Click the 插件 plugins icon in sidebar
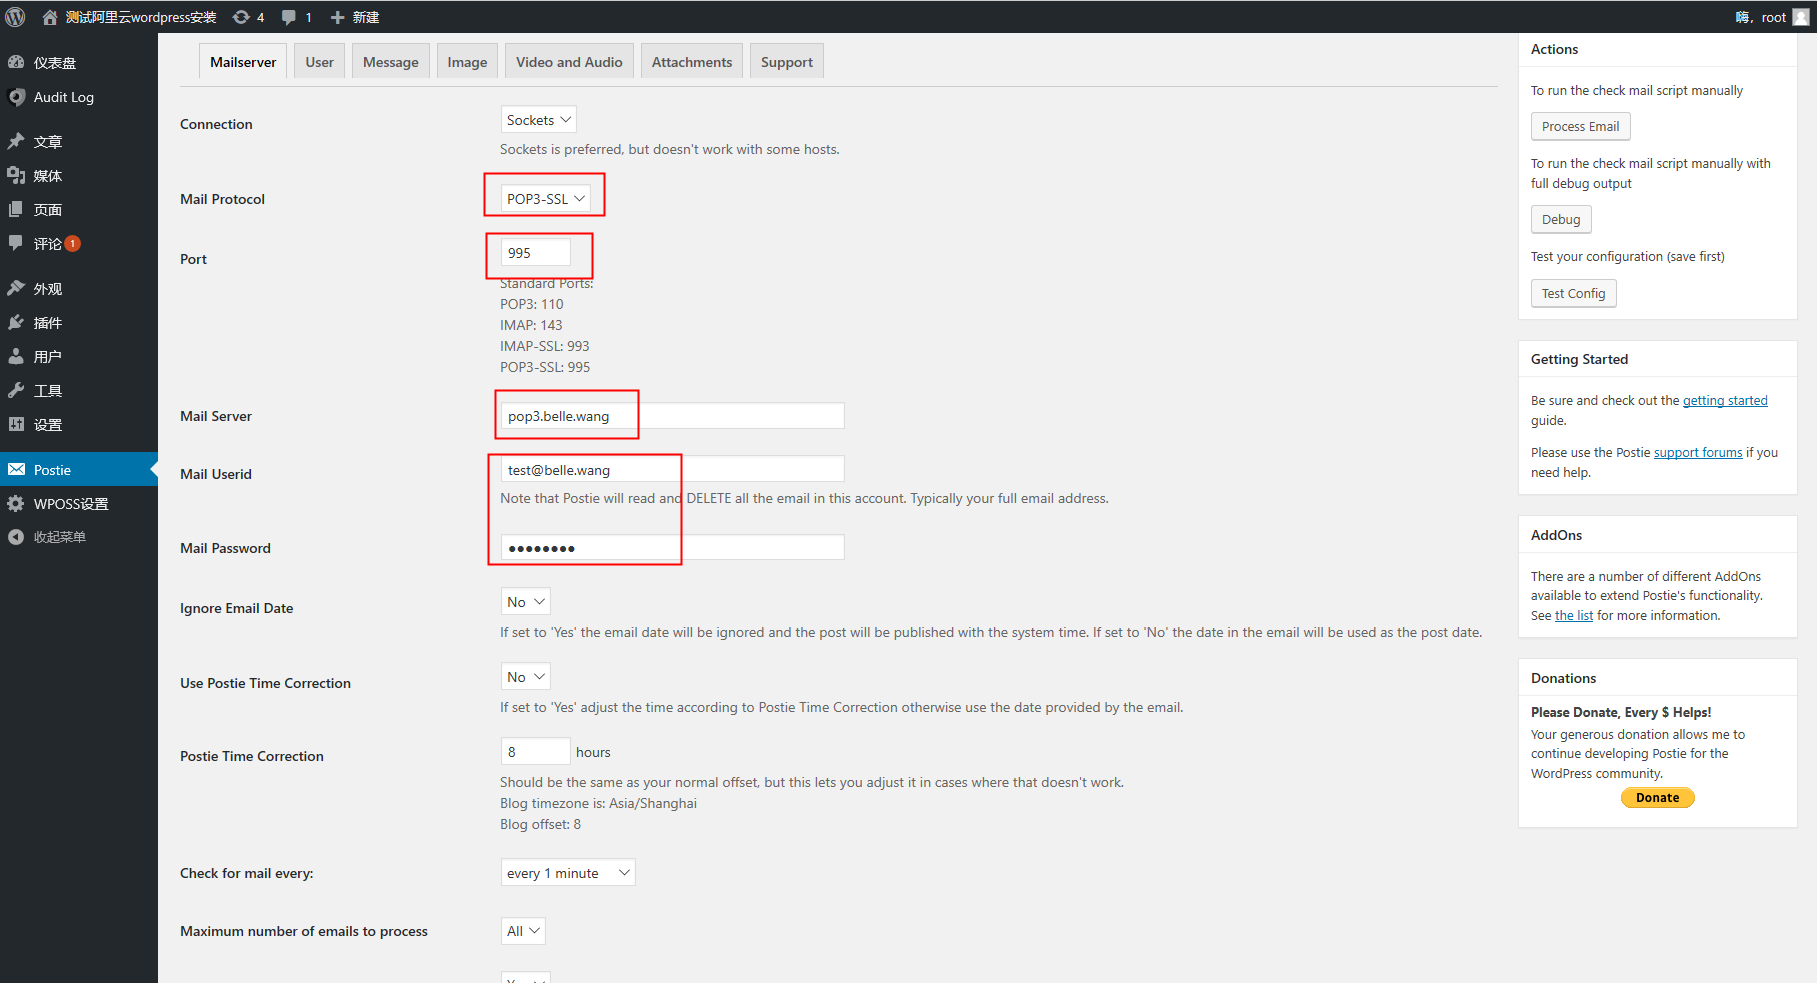The height and width of the screenshot is (983, 1817). 17,323
